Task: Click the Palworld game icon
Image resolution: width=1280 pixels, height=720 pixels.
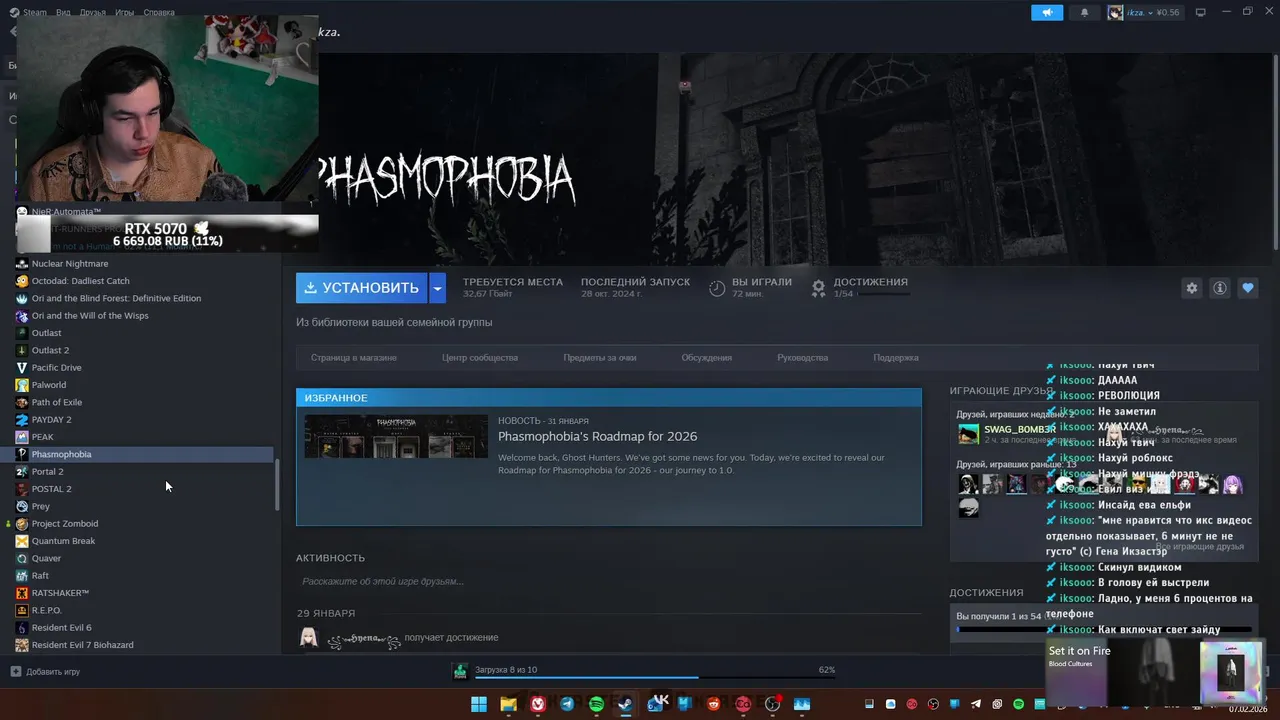Action: coord(22,385)
